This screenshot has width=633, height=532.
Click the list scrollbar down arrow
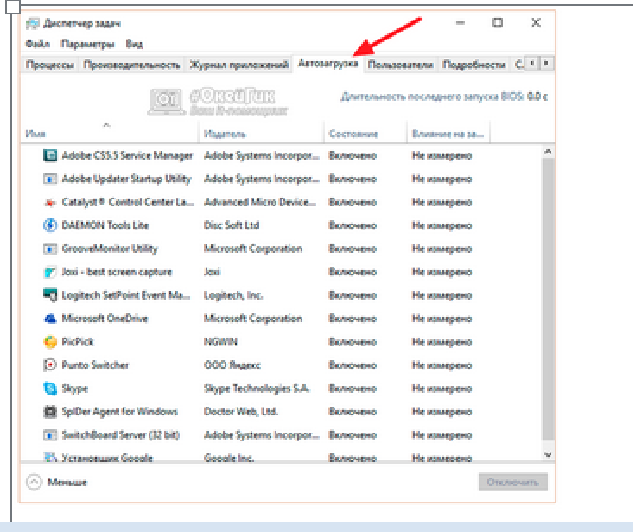(548, 455)
